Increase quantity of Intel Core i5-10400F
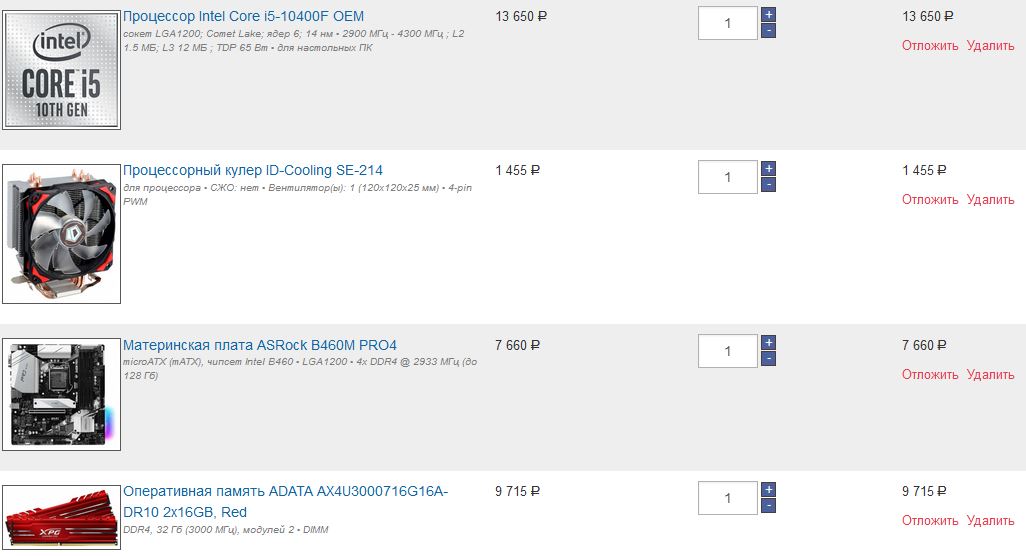 (x=768, y=15)
